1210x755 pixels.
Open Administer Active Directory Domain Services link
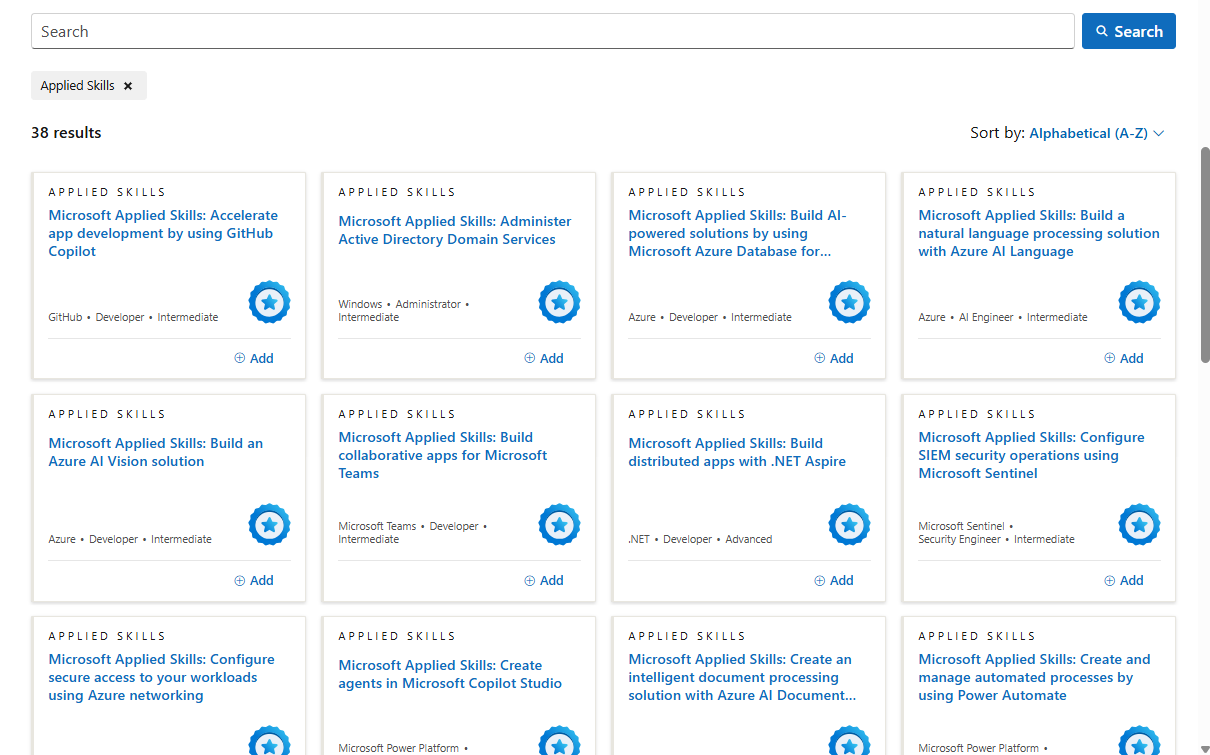pyautogui.click(x=455, y=230)
